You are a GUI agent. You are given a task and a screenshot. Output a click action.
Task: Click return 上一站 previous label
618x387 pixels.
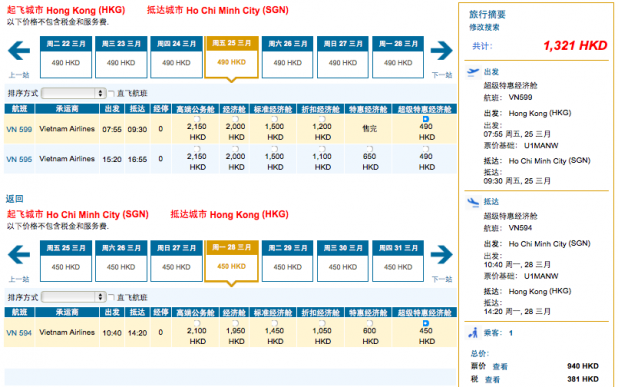[19, 279]
